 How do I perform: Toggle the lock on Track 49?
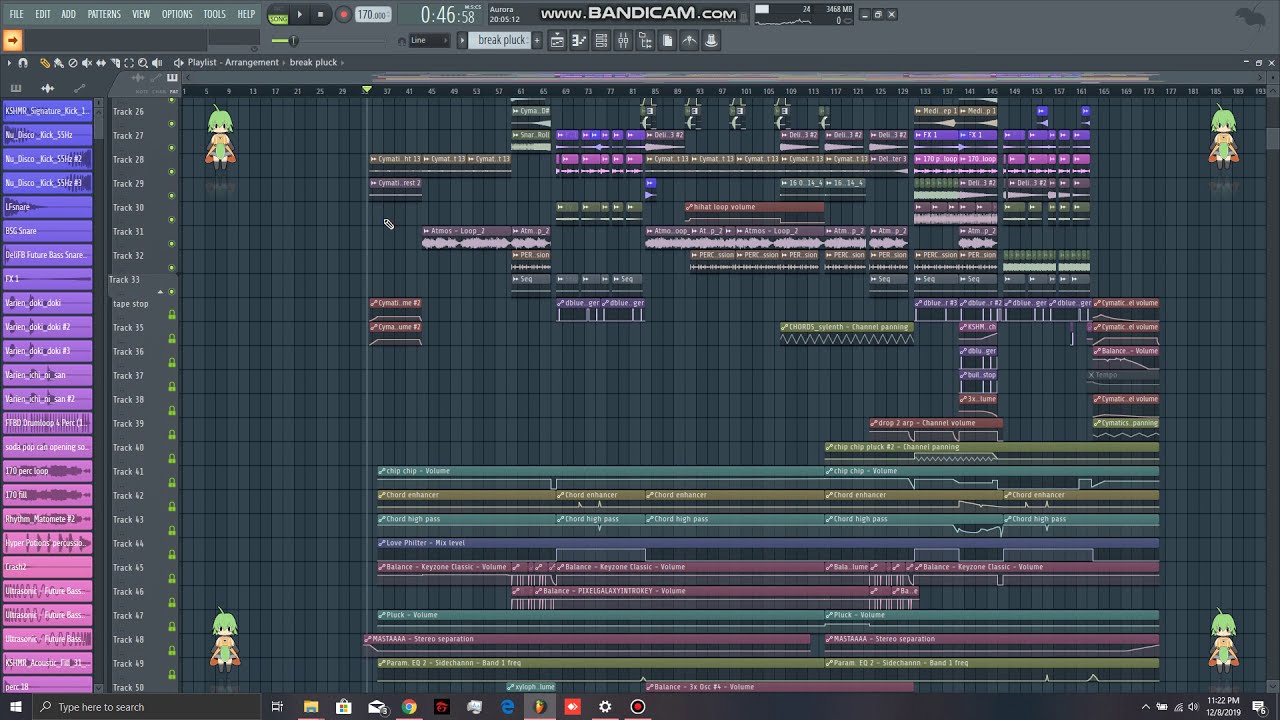tap(172, 674)
